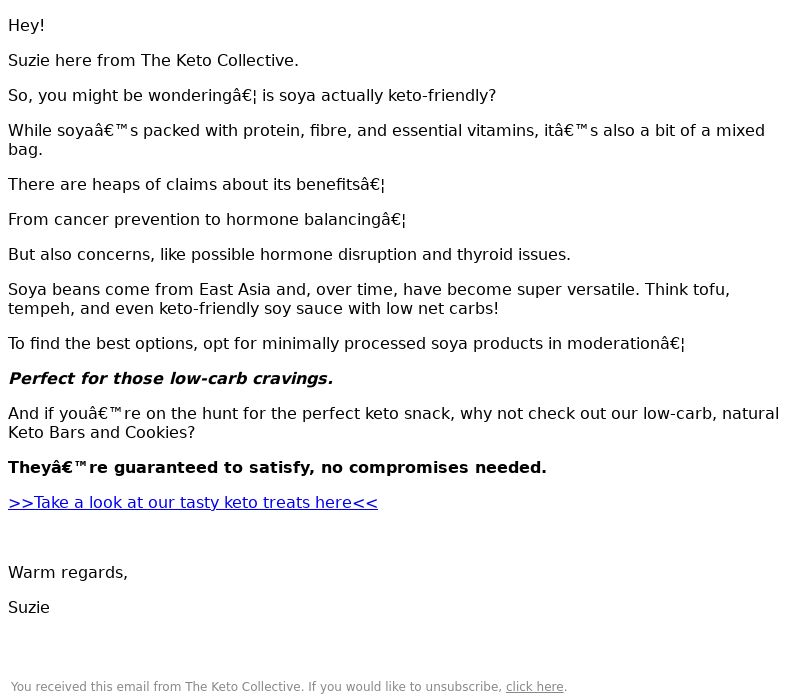
Task: Click the 'Suzie here from The Keto Collective' line
Action: click(153, 61)
